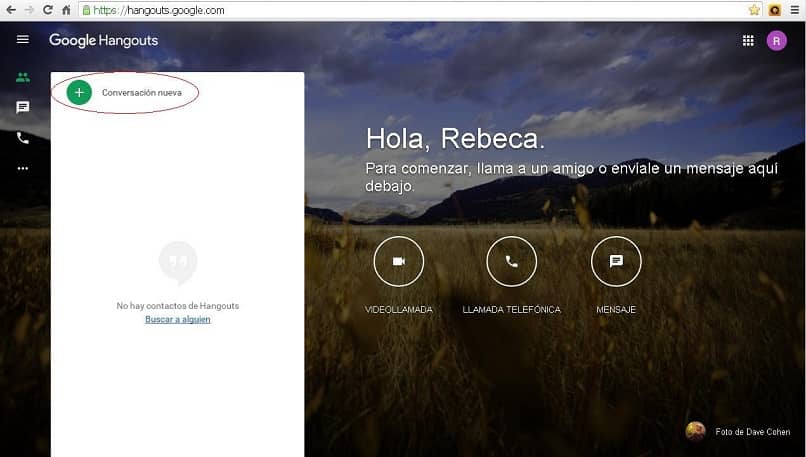Follow the Buscar a alguien link
The image size is (806, 457).
pos(177,319)
